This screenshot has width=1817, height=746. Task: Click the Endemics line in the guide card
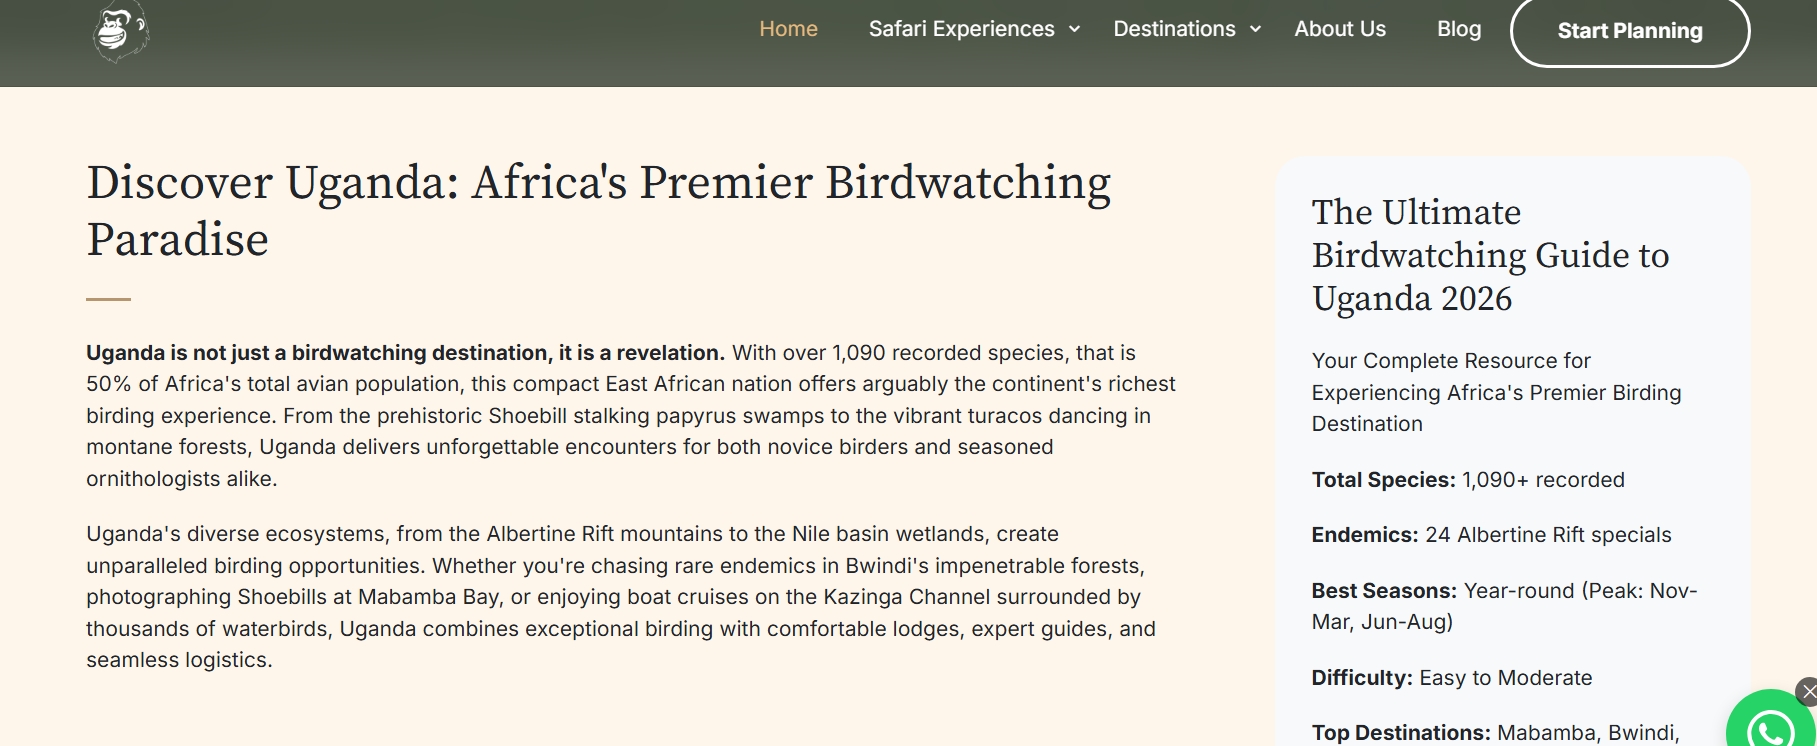click(1490, 535)
